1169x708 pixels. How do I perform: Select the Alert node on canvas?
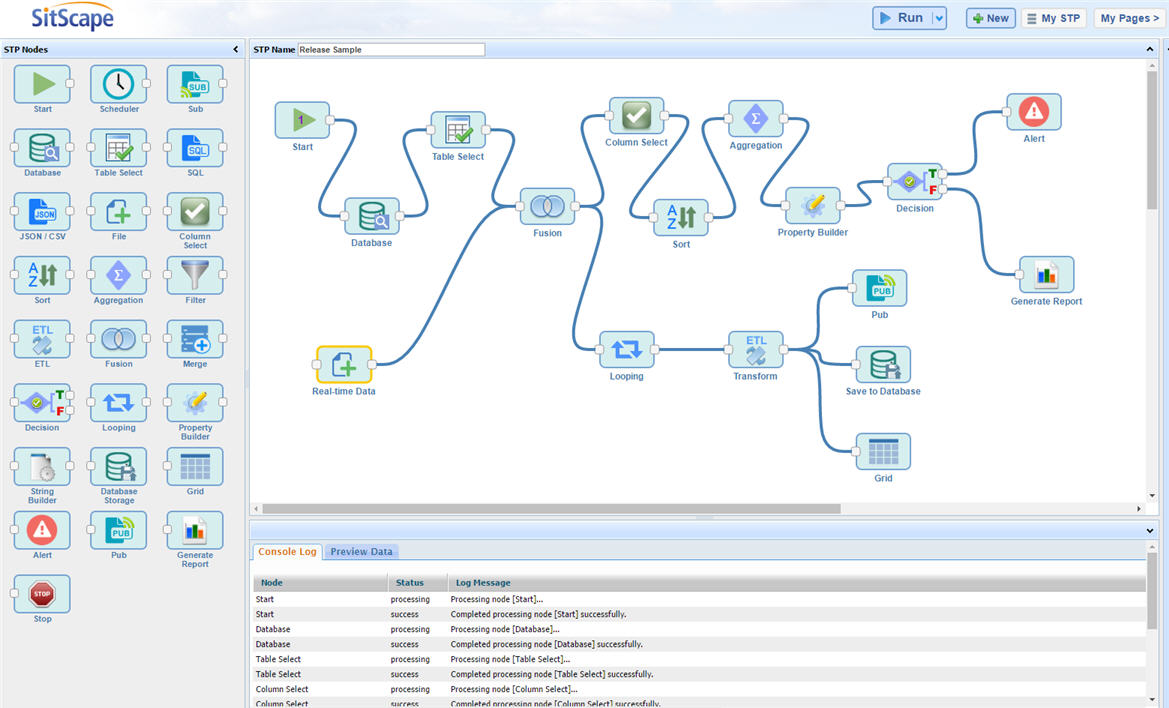1033,112
